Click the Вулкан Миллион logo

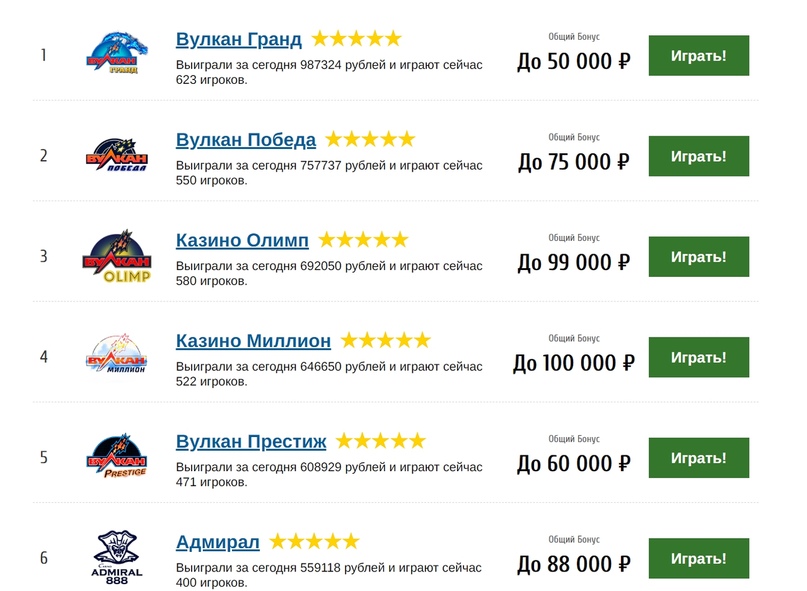[x=117, y=354]
